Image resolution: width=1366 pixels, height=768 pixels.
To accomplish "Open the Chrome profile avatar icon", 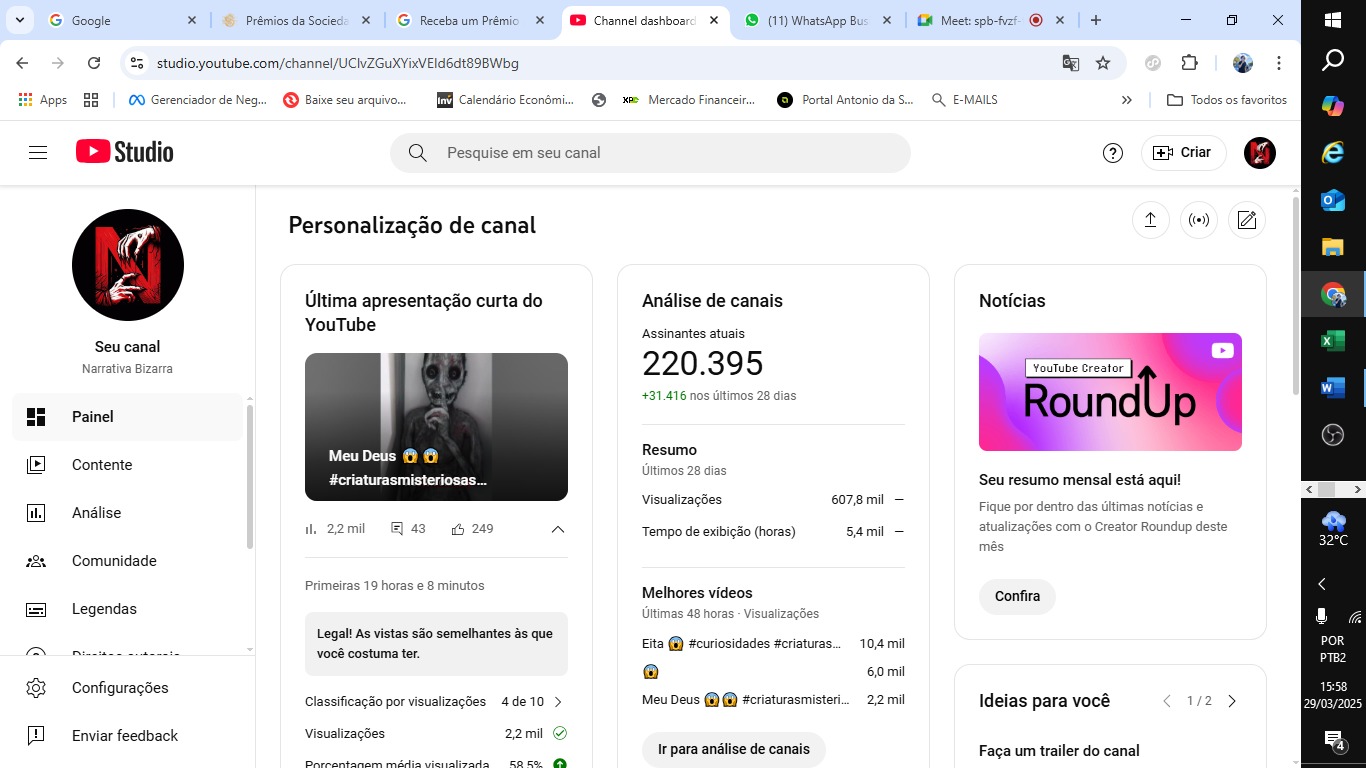I will pos(1243,63).
